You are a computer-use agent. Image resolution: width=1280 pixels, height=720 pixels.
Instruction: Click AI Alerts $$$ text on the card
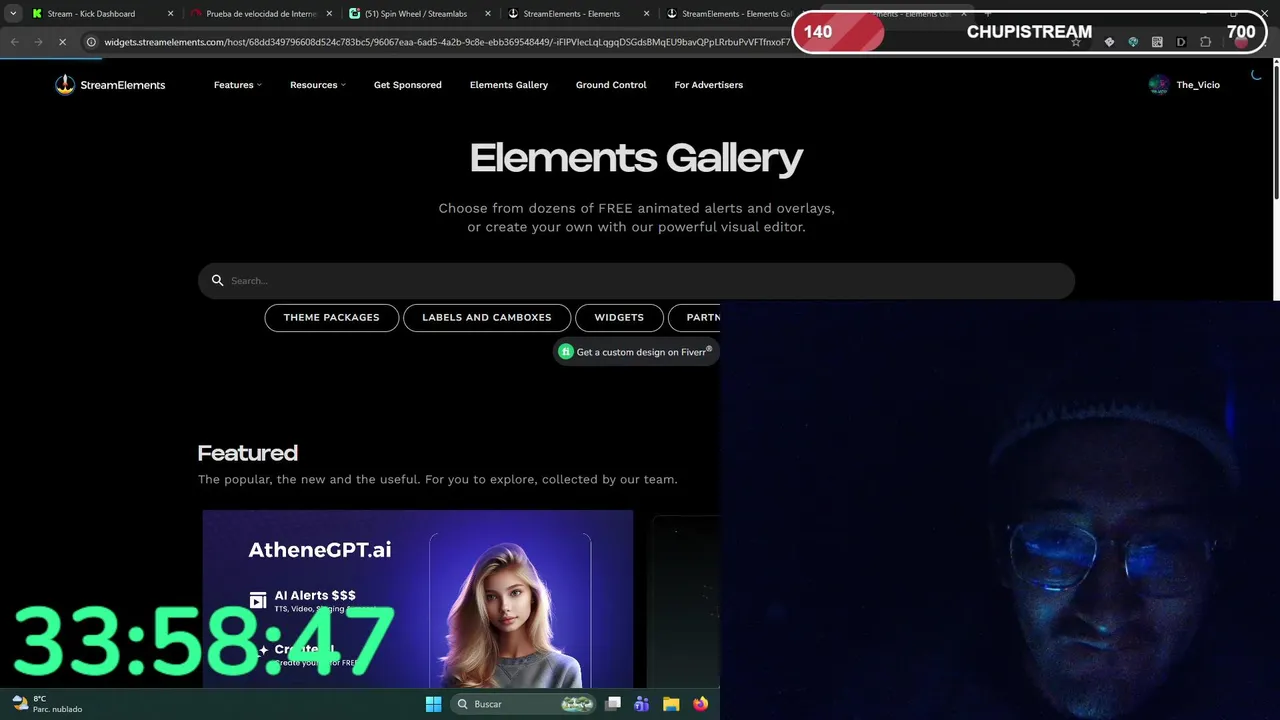(315, 595)
